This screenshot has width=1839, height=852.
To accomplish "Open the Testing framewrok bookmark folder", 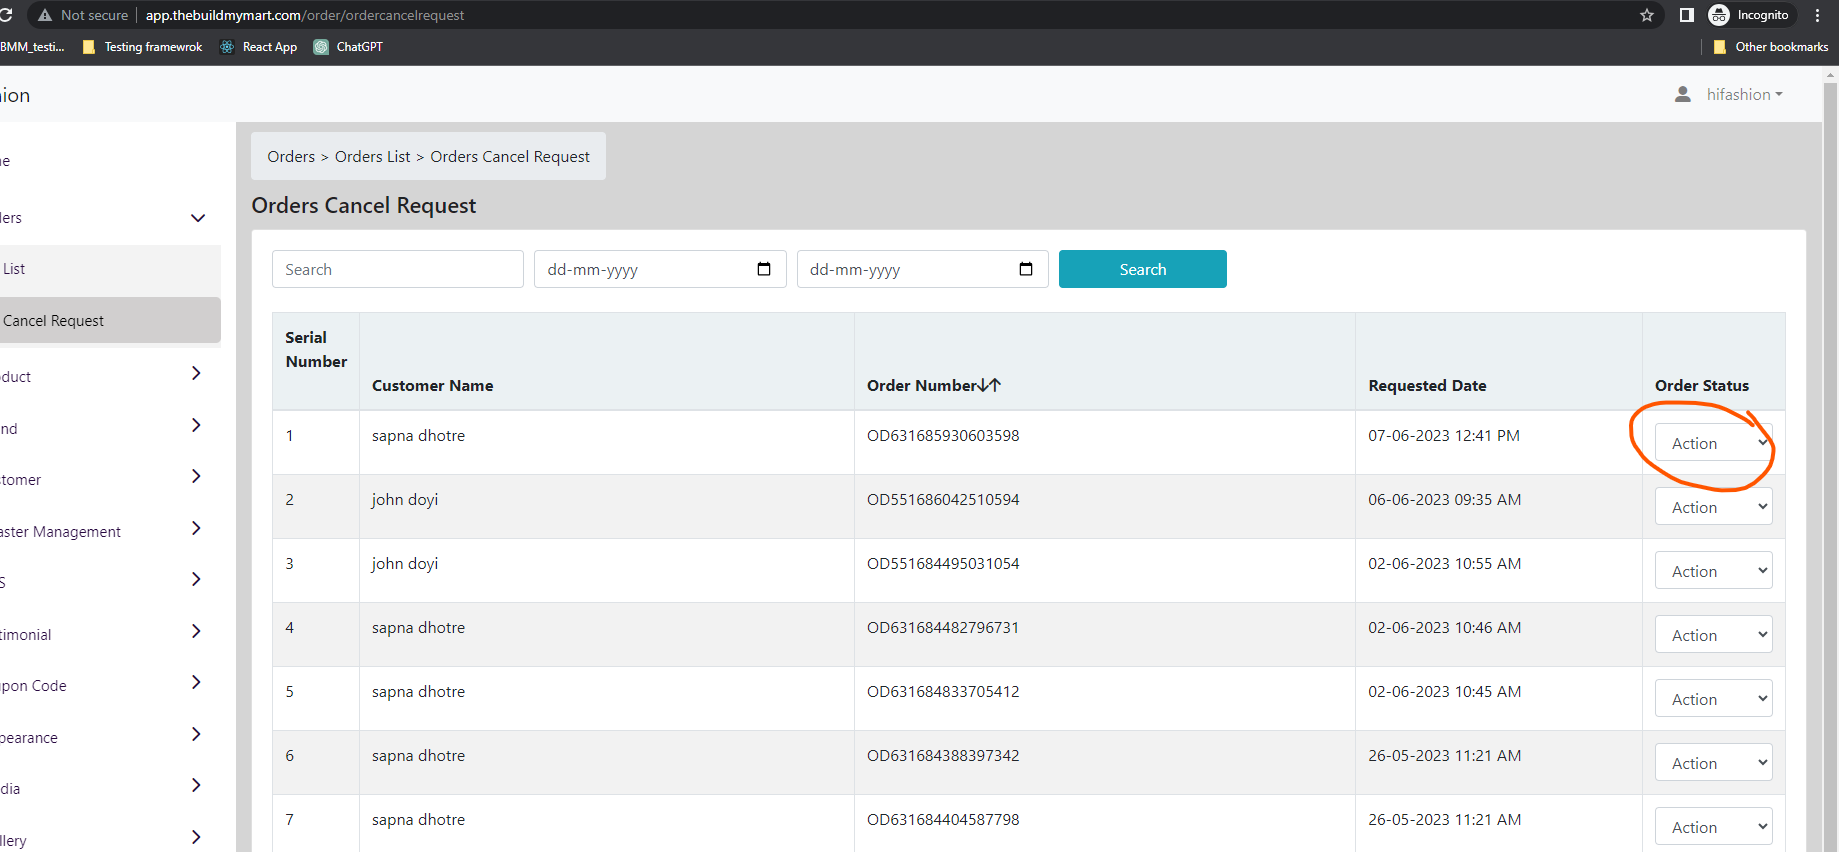I will click(142, 47).
